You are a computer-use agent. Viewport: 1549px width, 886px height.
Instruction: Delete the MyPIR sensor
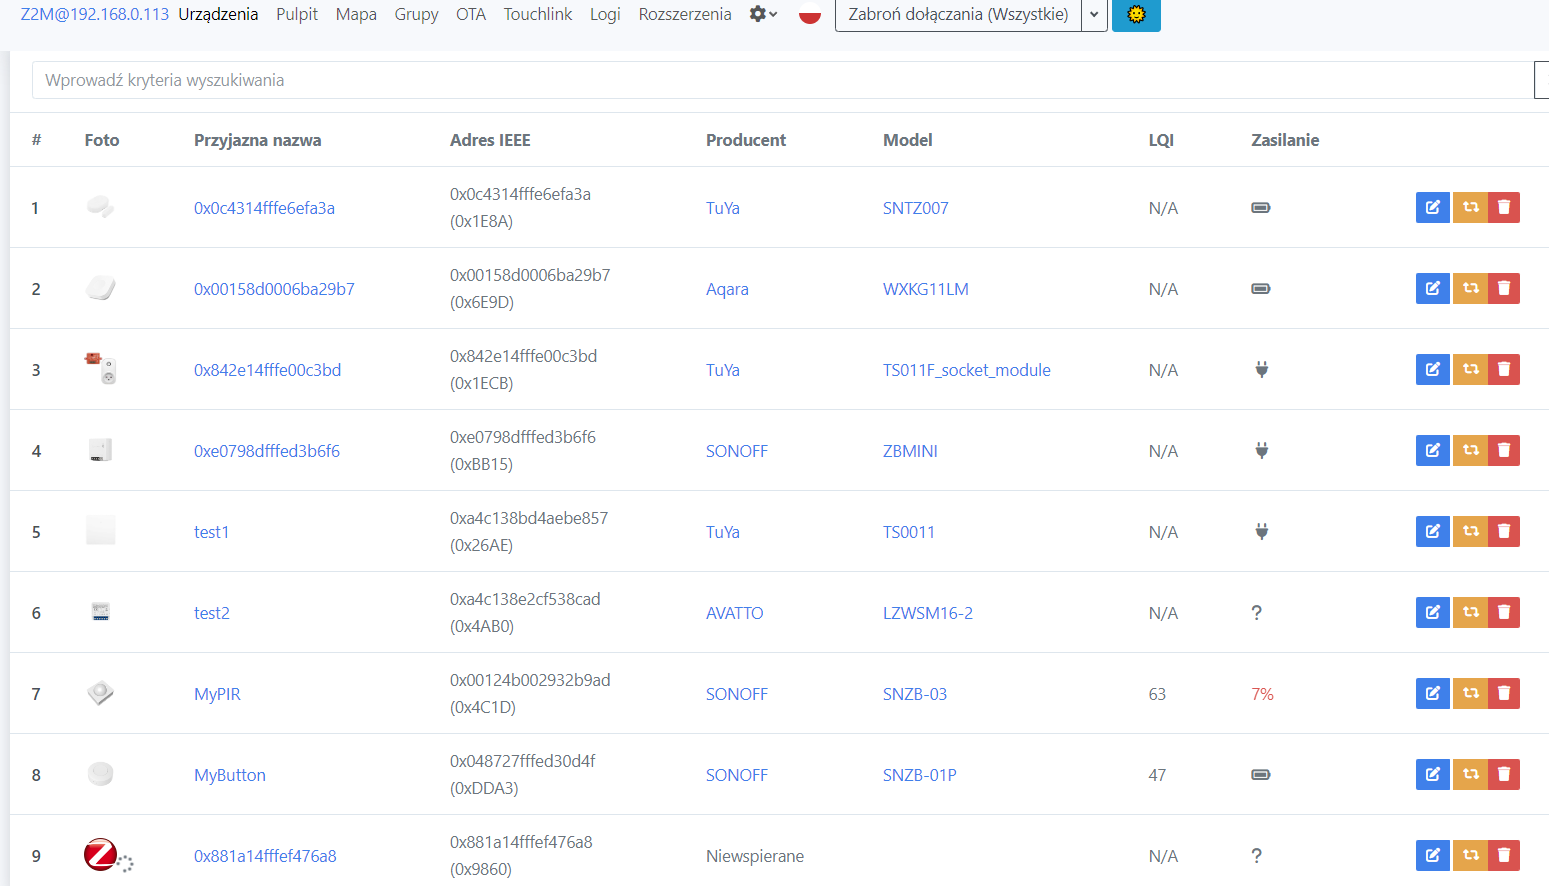(x=1504, y=693)
